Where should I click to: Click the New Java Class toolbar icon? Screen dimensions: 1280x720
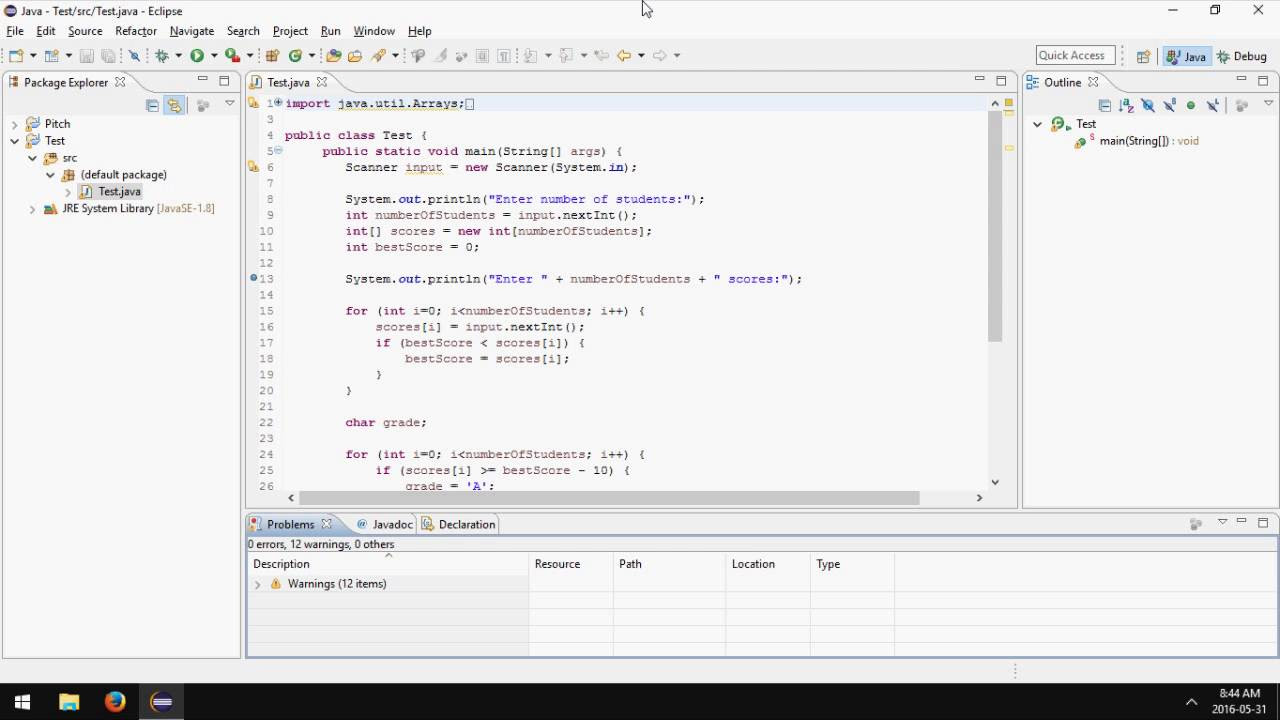click(296, 56)
